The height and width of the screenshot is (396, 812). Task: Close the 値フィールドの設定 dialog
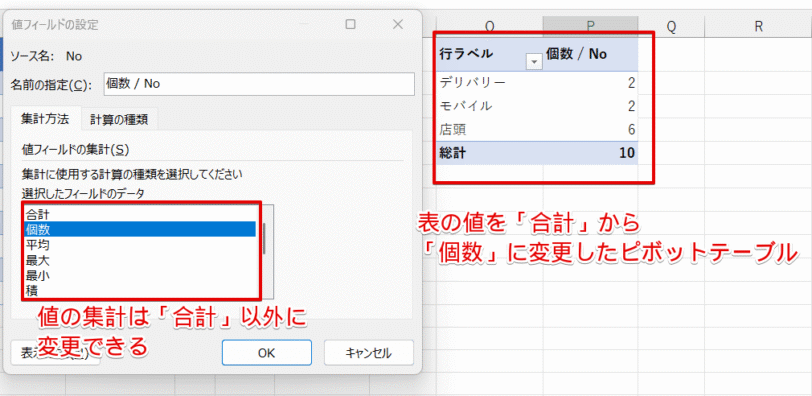pos(398,24)
